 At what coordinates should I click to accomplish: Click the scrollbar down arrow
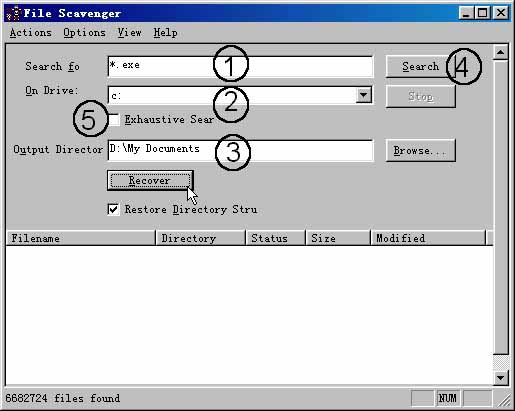click(x=500, y=377)
